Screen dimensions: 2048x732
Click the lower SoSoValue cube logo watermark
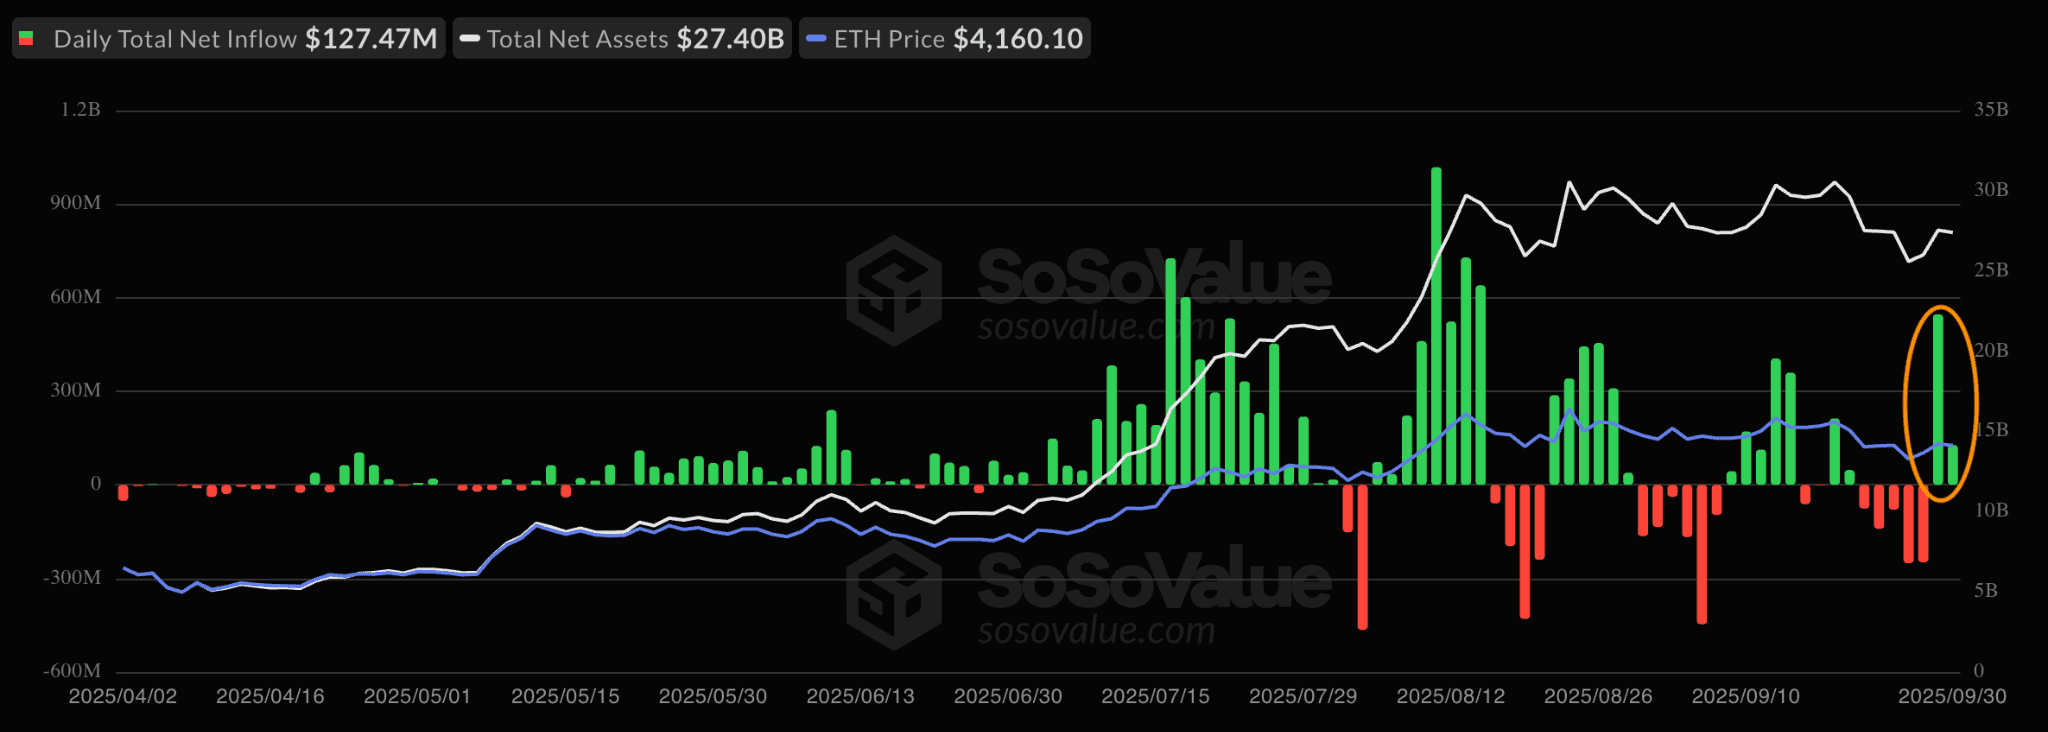coord(893,596)
